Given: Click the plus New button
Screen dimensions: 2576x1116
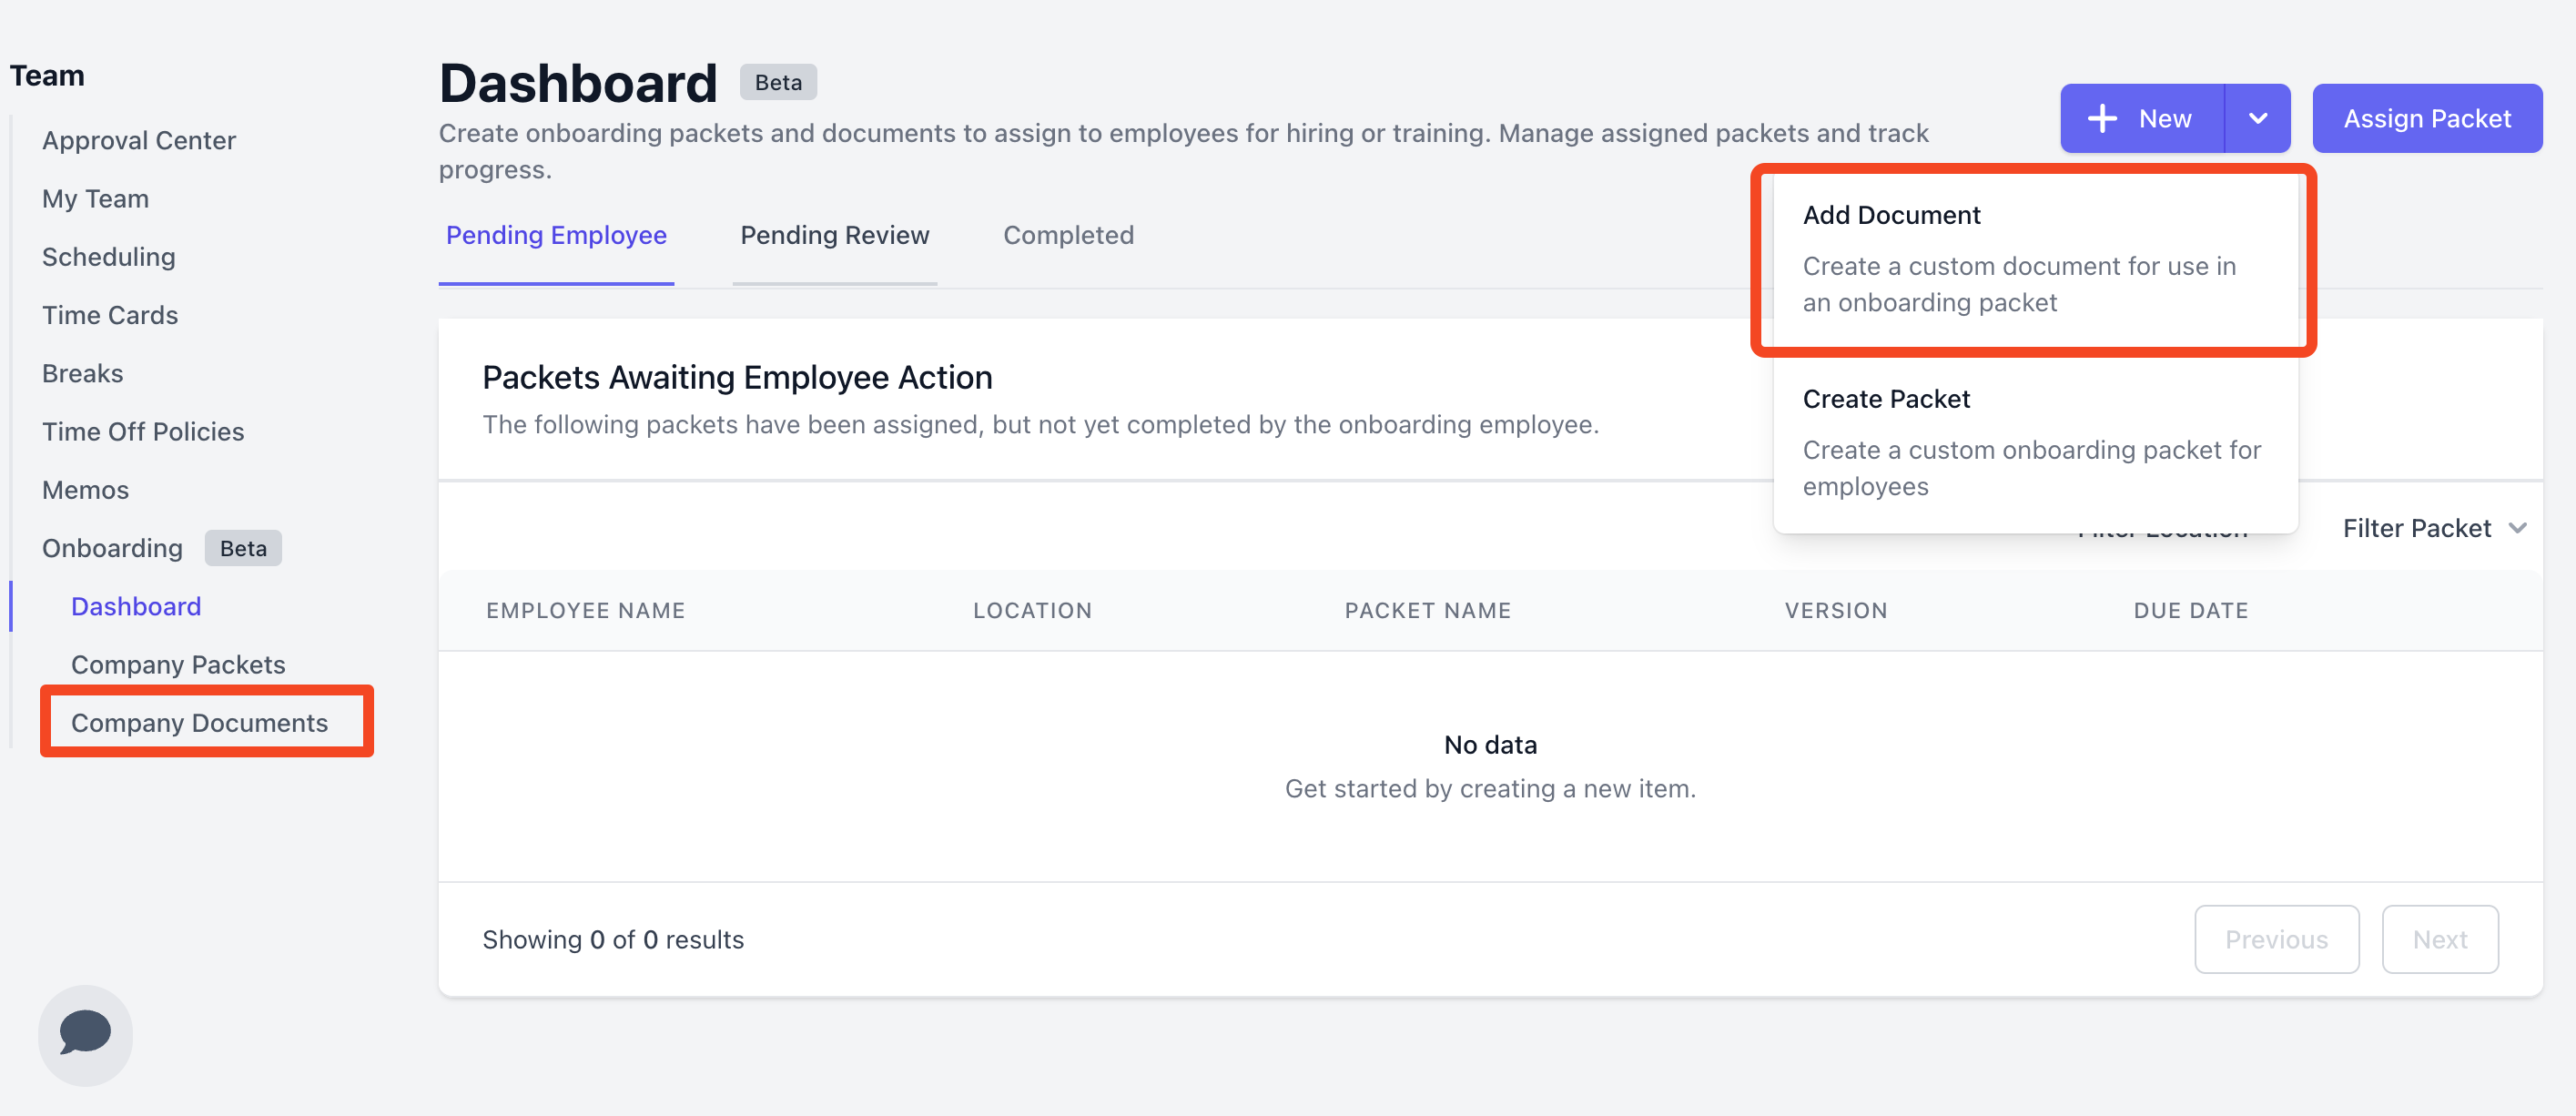Looking at the screenshot, I should [2141, 118].
